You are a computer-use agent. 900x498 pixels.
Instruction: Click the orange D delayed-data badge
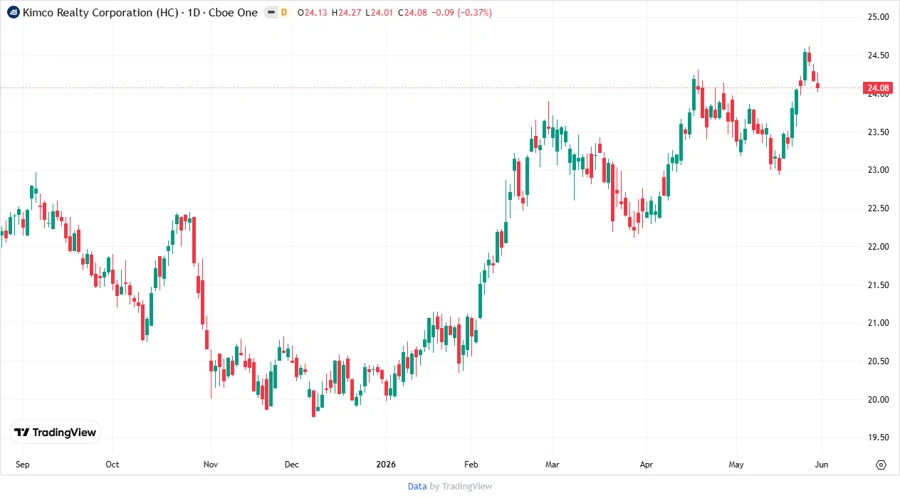(x=284, y=13)
